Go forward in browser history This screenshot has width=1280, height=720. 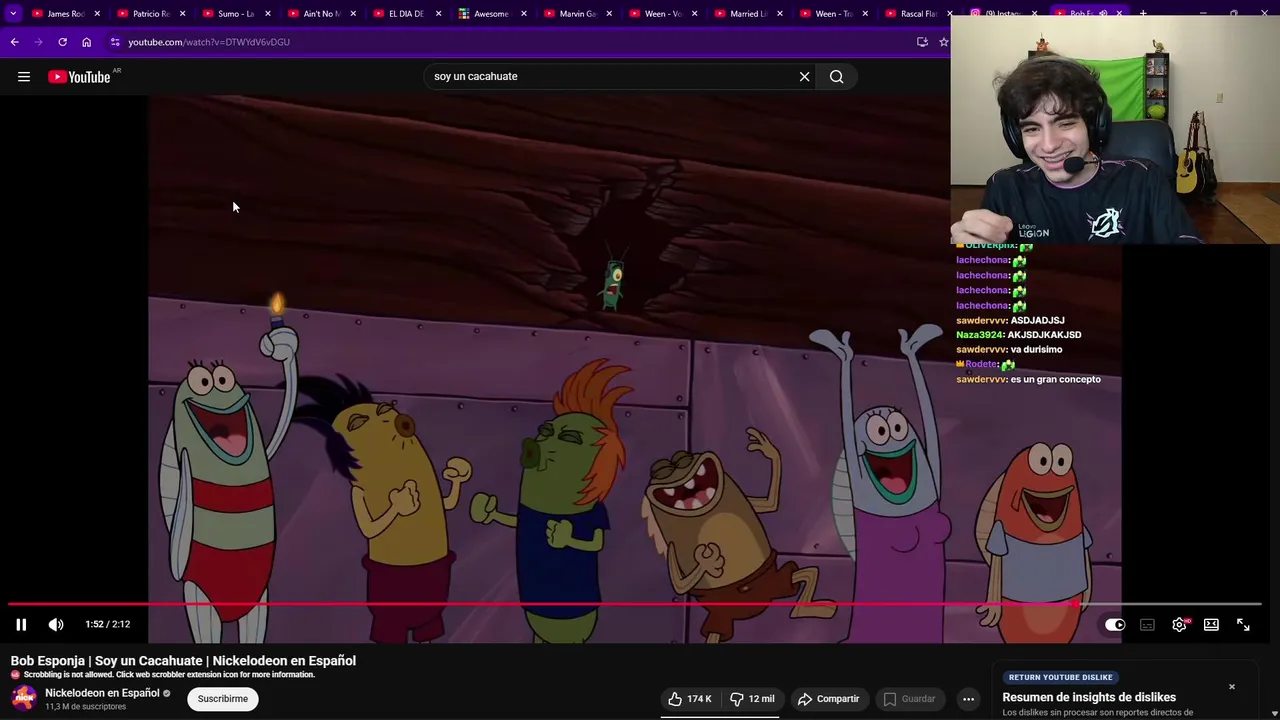(x=38, y=42)
